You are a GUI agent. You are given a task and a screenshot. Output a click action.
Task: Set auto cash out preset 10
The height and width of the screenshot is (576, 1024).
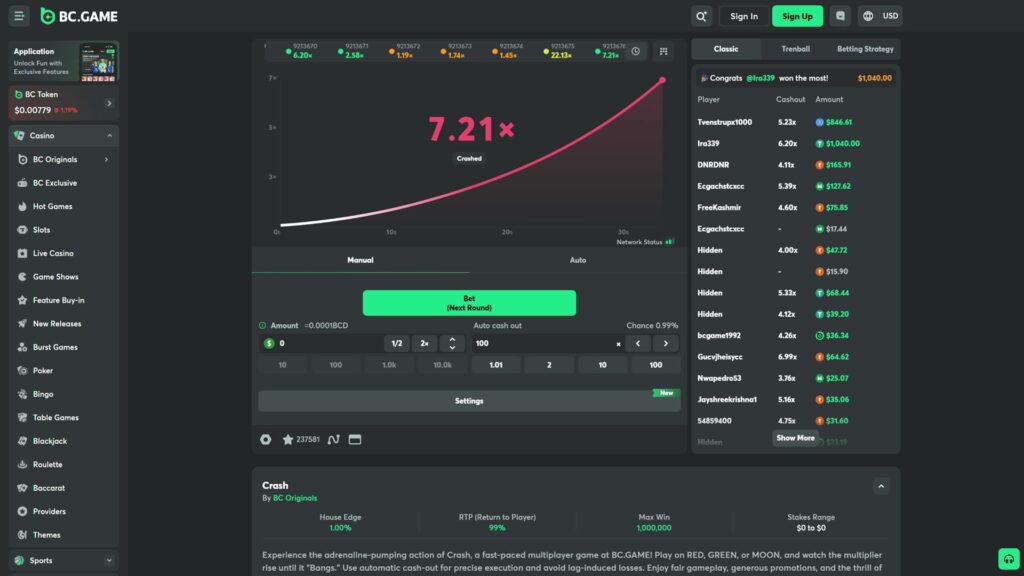coord(602,365)
